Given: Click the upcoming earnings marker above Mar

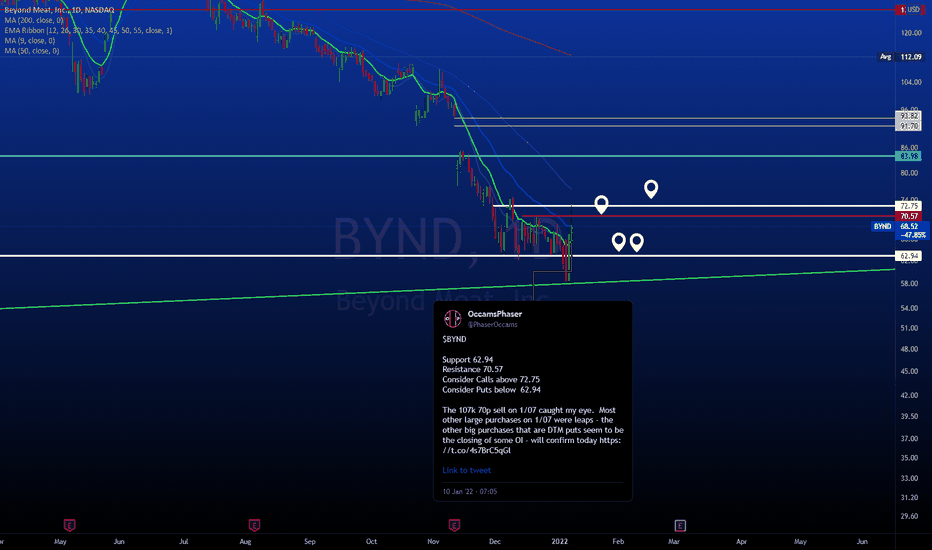Looking at the screenshot, I should click(680, 526).
